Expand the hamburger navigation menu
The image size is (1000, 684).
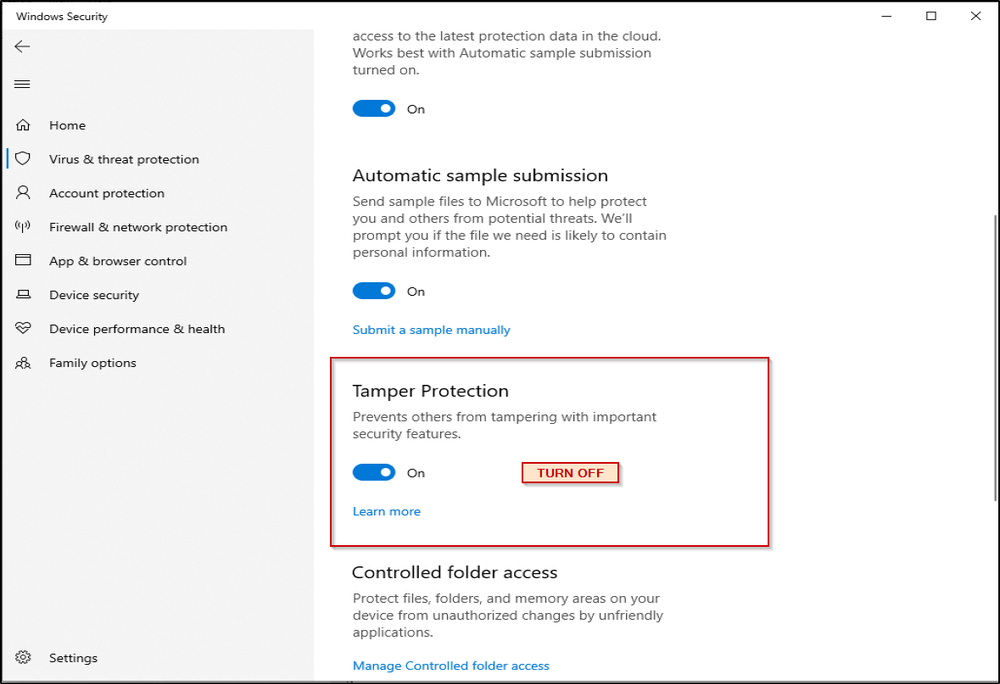[x=22, y=84]
